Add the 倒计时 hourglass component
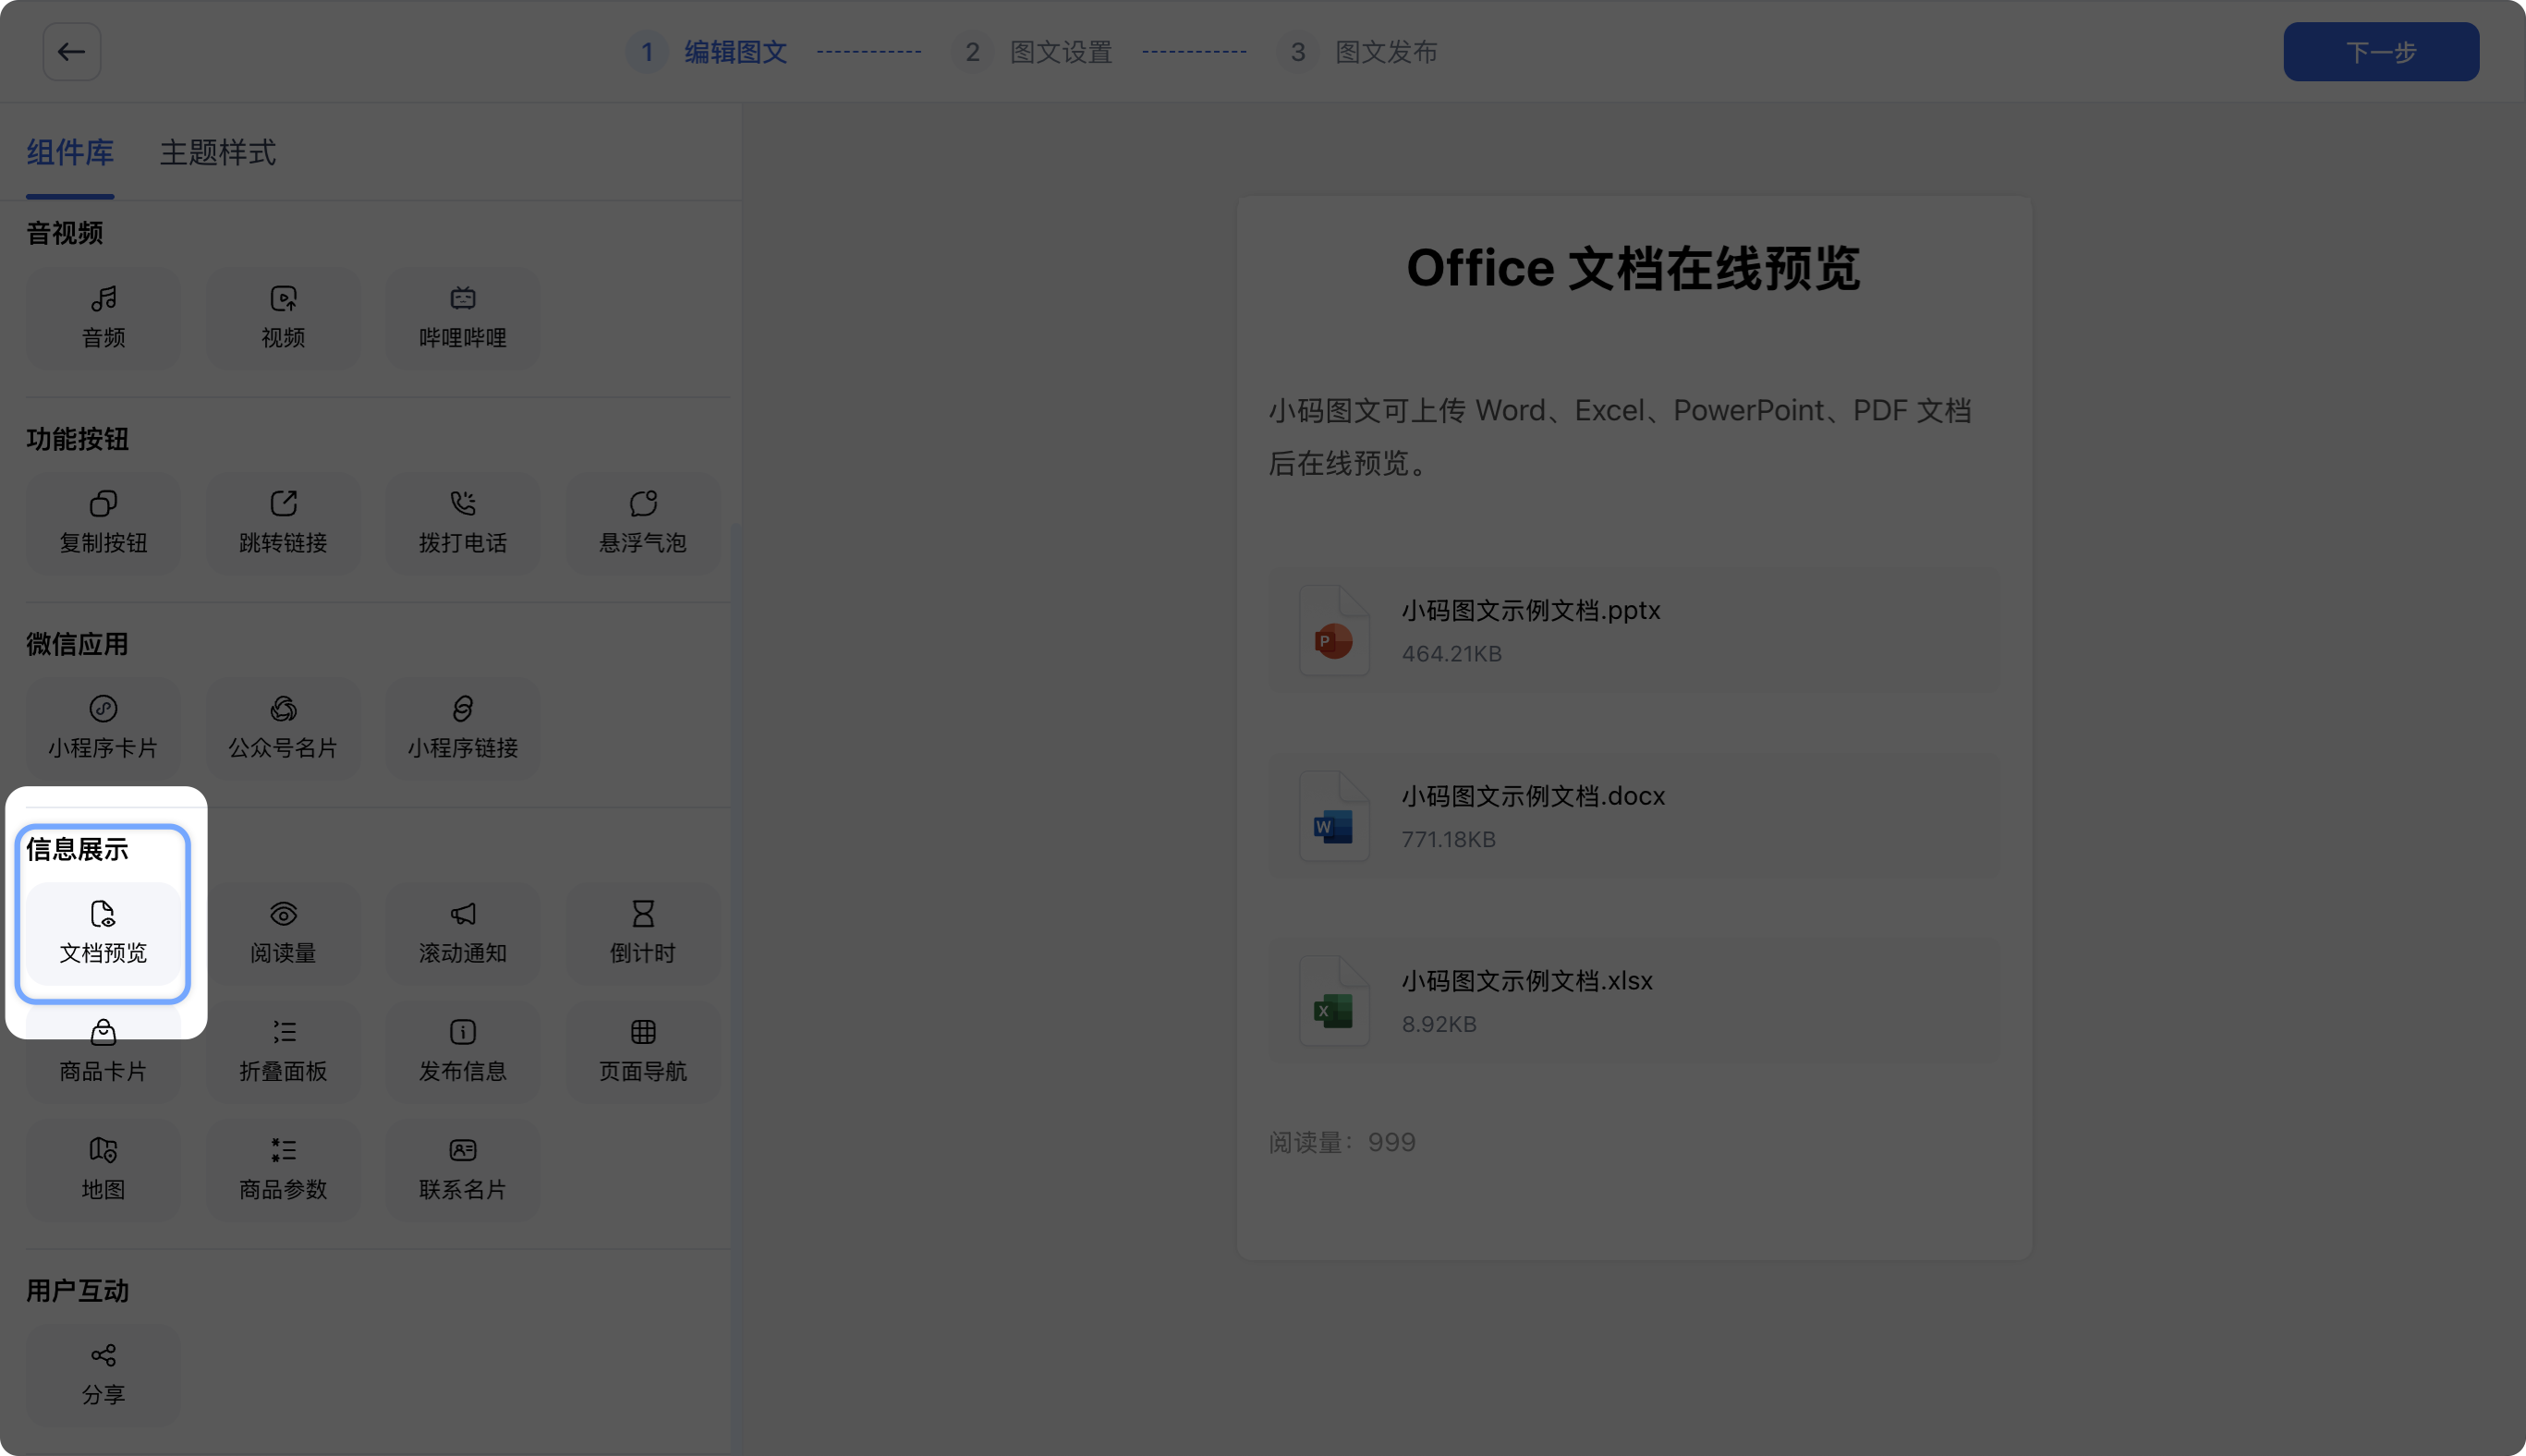The height and width of the screenshot is (1456, 2526). click(x=643, y=933)
